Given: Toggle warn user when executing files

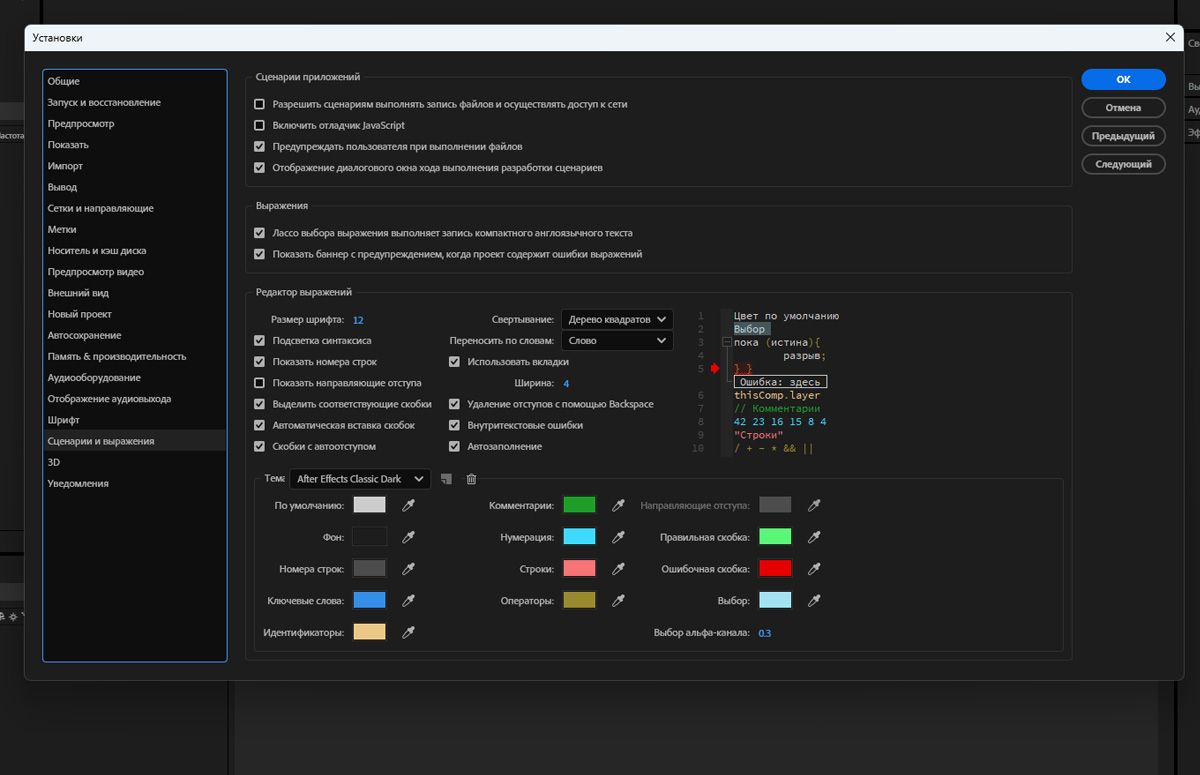Looking at the screenshot, I should click(x=260, y=146).
